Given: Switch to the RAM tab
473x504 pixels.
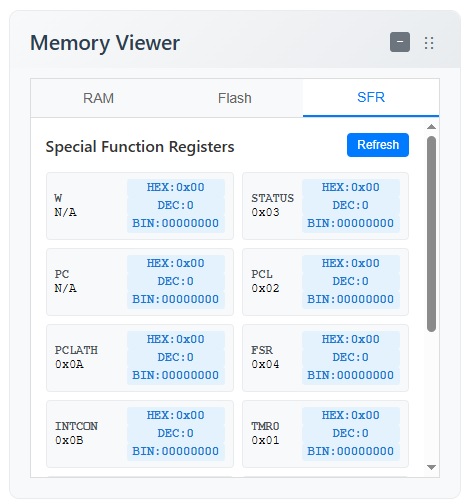Looking at the screenshot, I should pos(98,98).
